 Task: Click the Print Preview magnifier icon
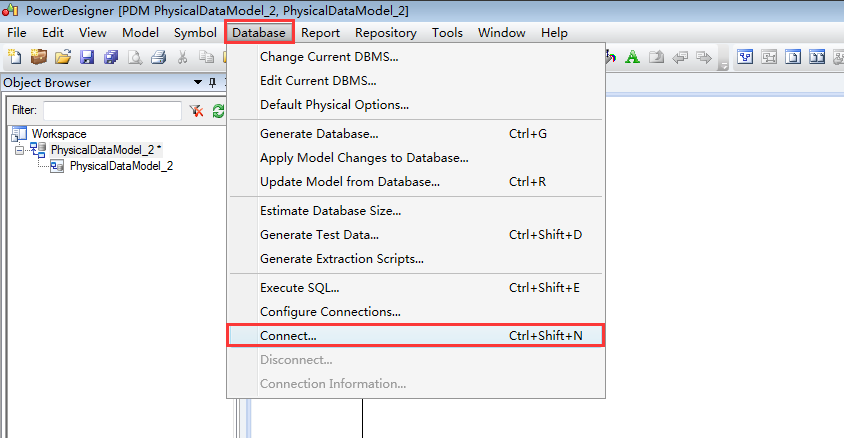135,57
